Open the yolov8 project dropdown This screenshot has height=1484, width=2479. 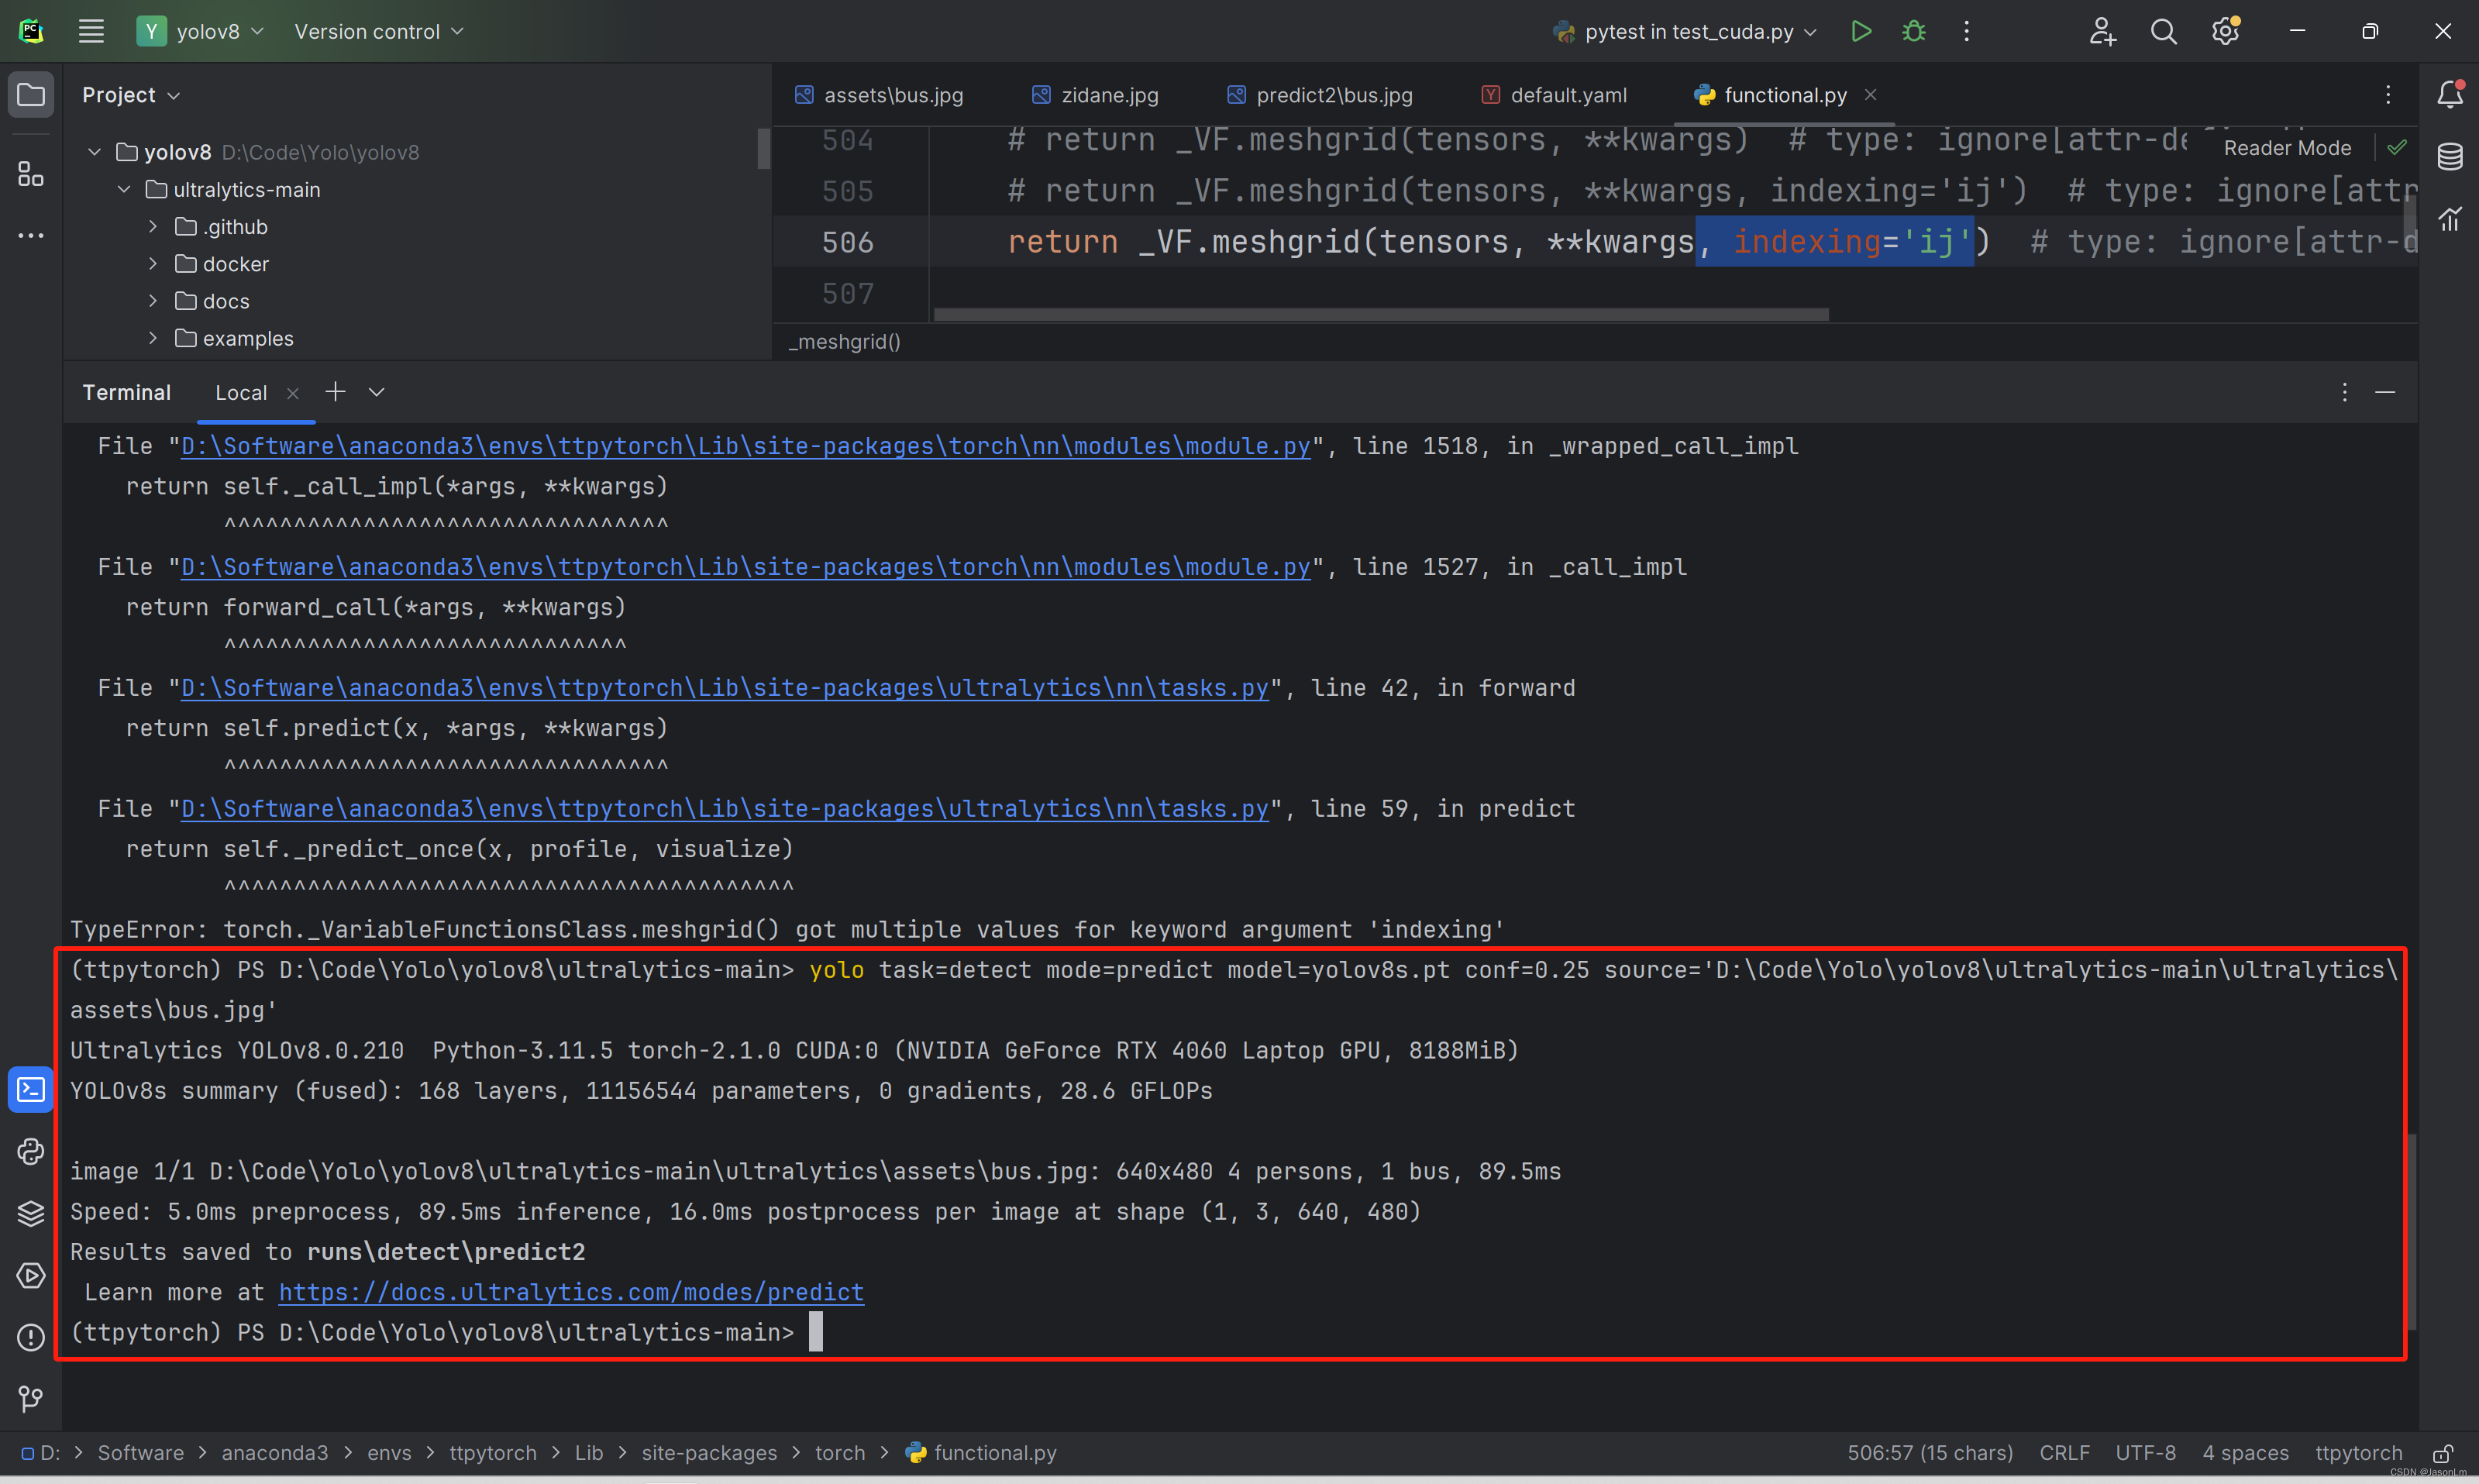coord(200,31)
